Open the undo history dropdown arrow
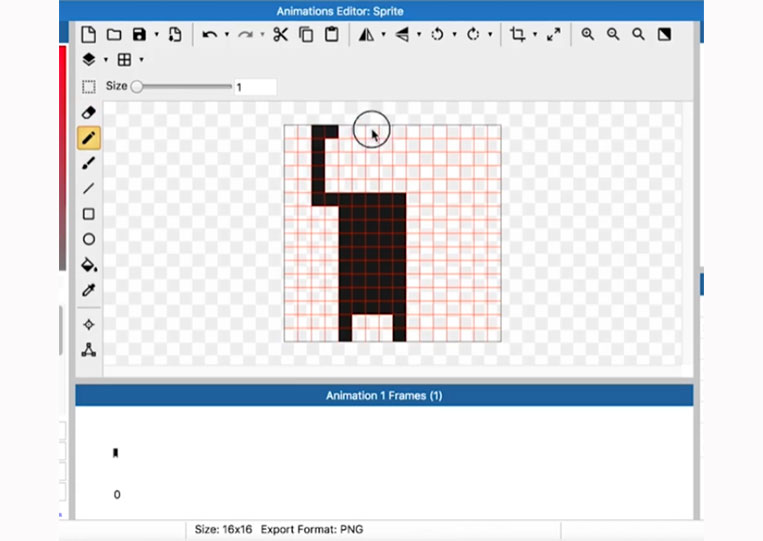 tap(227, 35)
